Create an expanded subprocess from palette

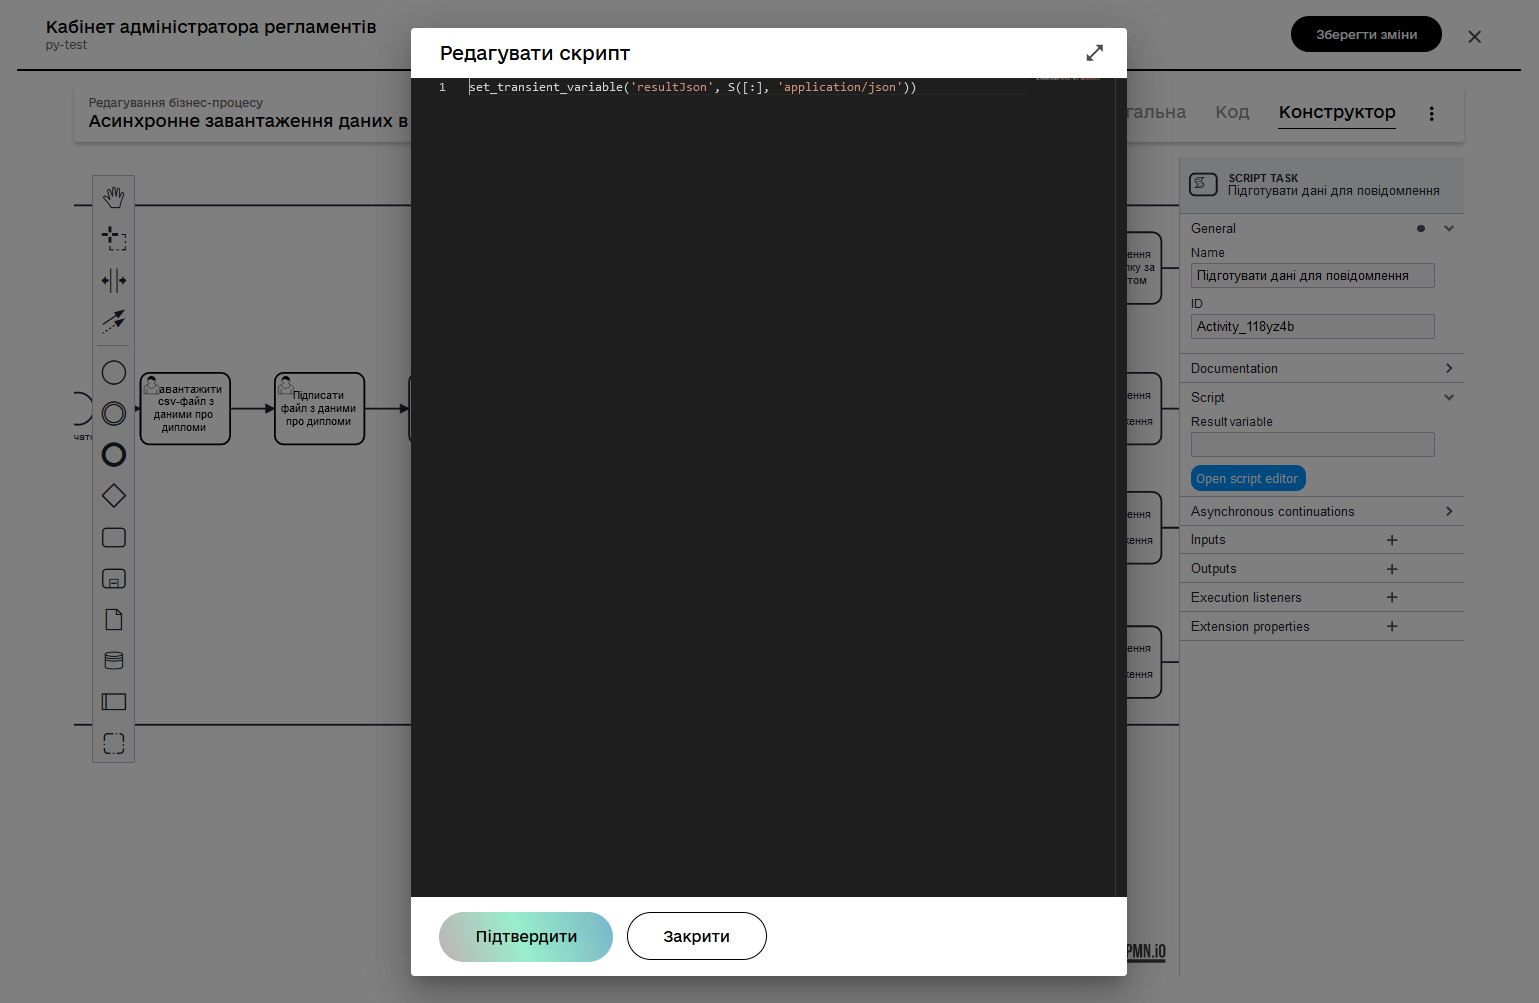[x=114, y=579]
